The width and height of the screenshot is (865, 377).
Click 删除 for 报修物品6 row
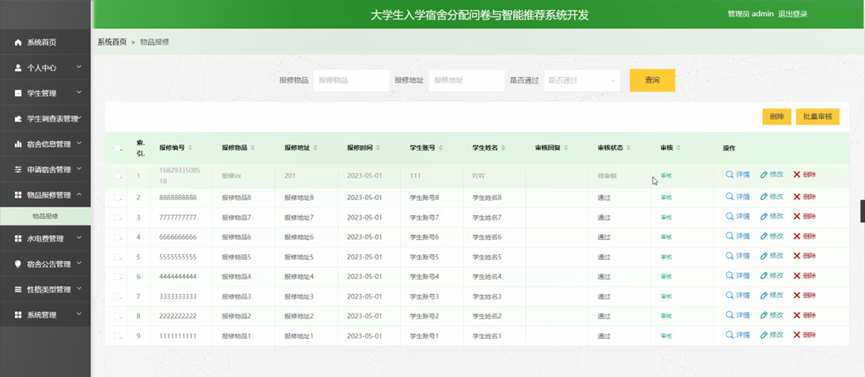[x=805, y=236]
